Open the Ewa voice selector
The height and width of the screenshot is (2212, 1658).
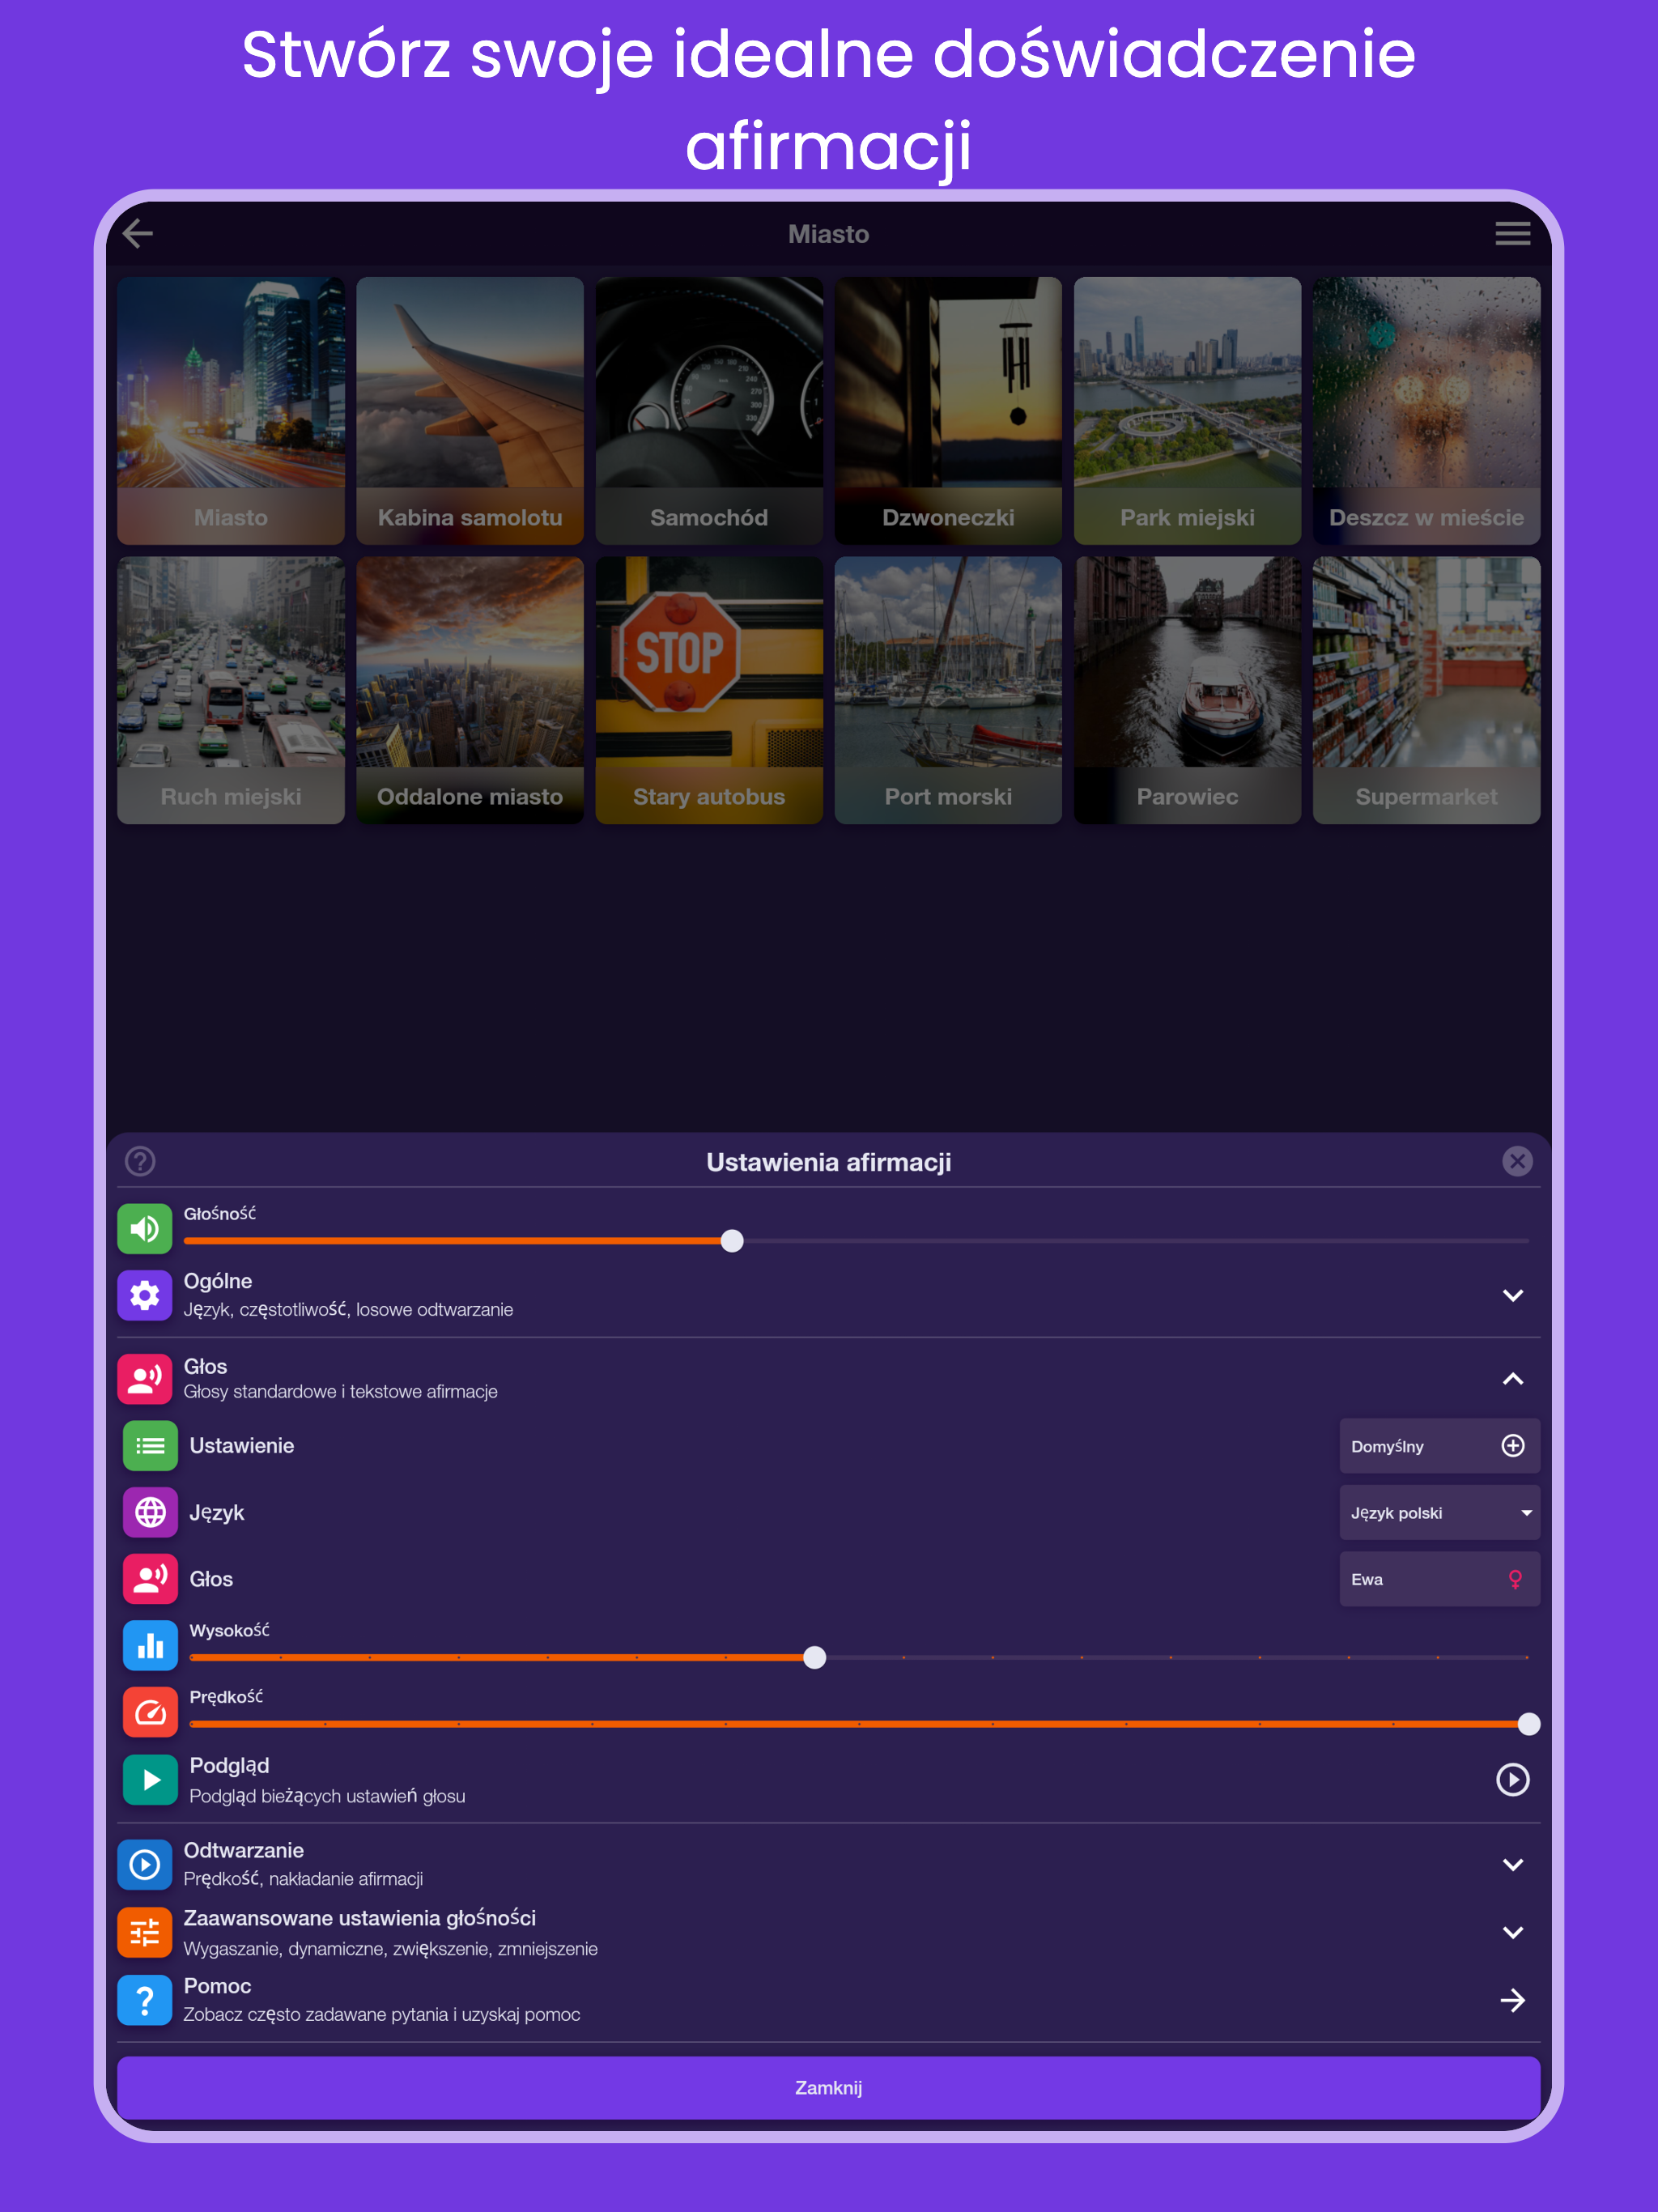[1439, 1579]
